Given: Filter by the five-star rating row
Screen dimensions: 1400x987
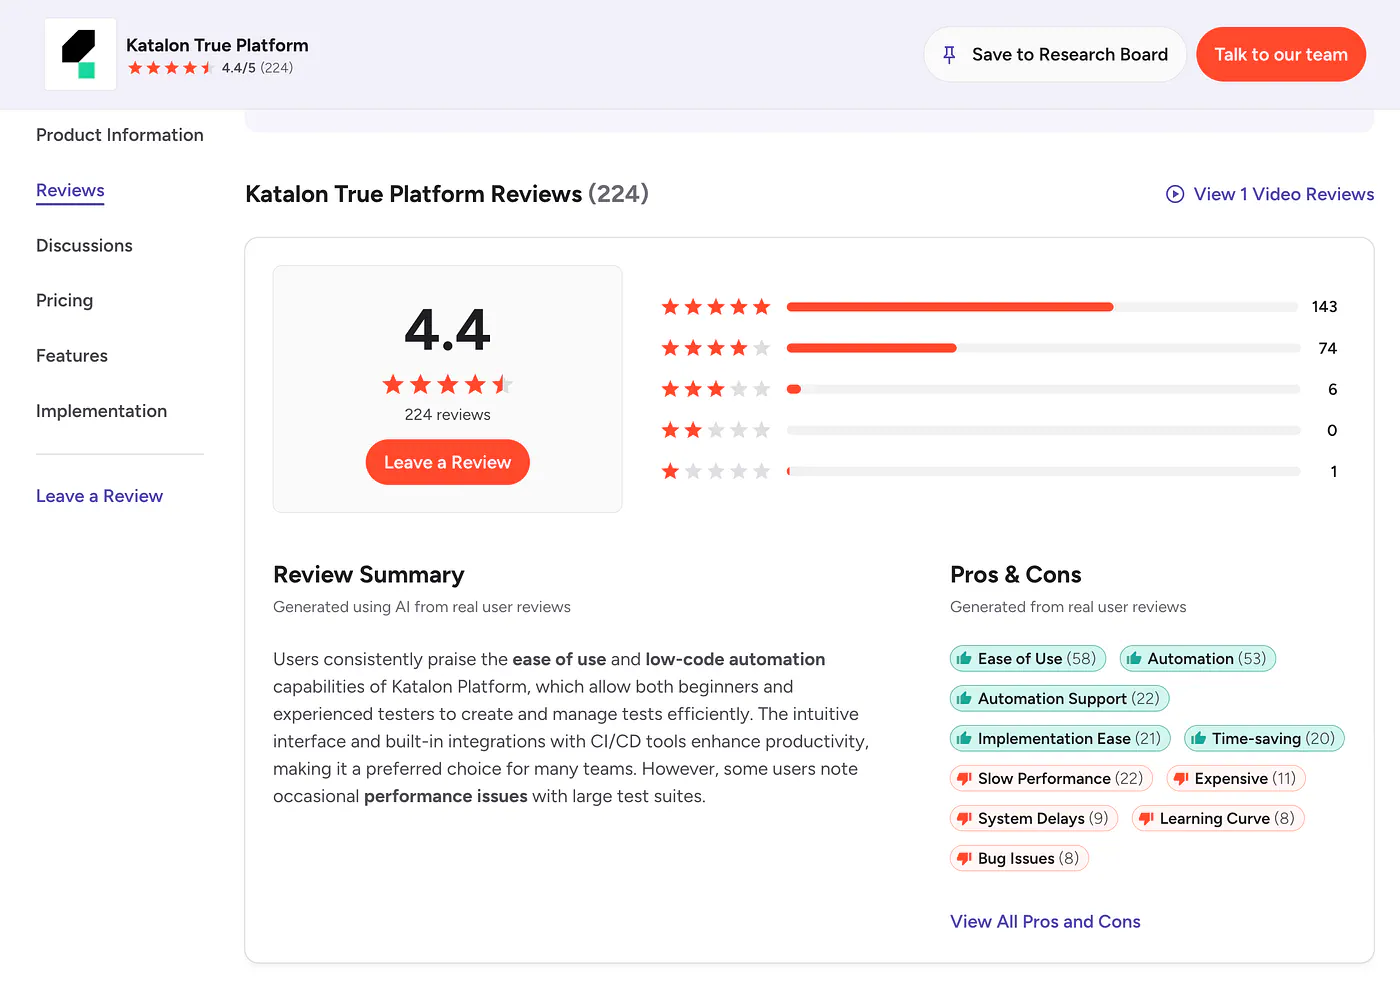Looking at the screenshot, I should click(x=999, y=307).
